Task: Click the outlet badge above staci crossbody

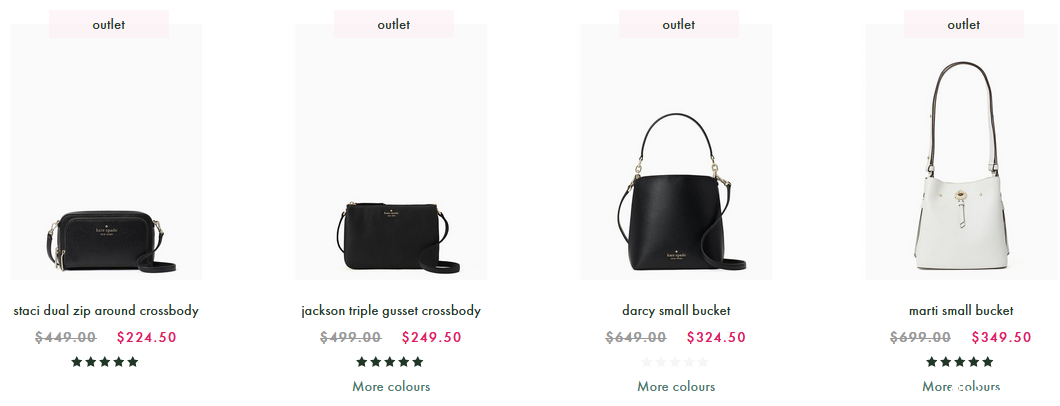Action: [109, 24]
